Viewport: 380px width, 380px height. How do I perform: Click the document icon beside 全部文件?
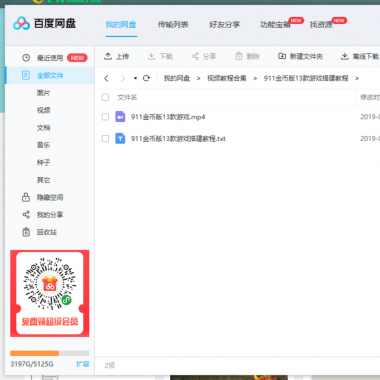(26, 75)
